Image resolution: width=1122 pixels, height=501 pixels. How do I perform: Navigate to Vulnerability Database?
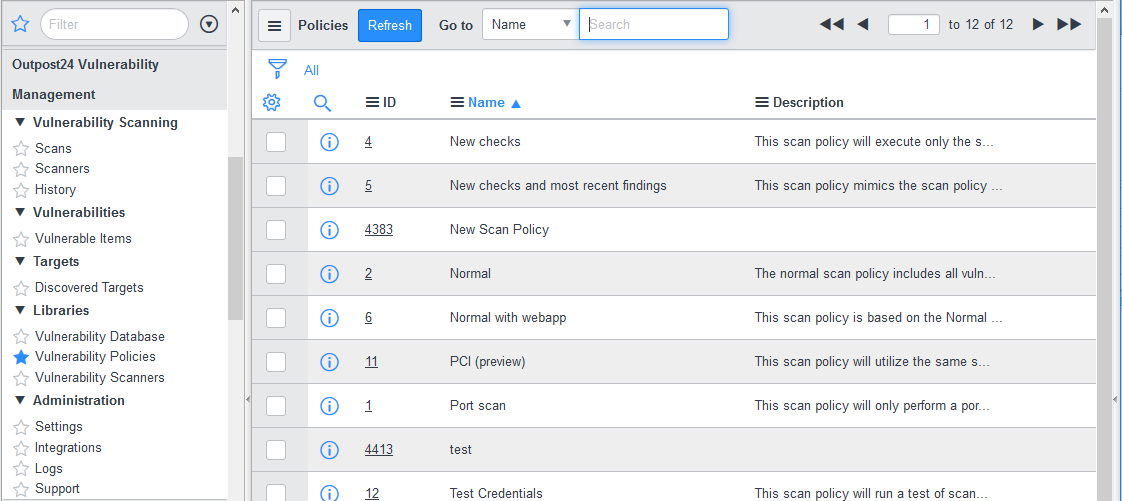(99, 337)
